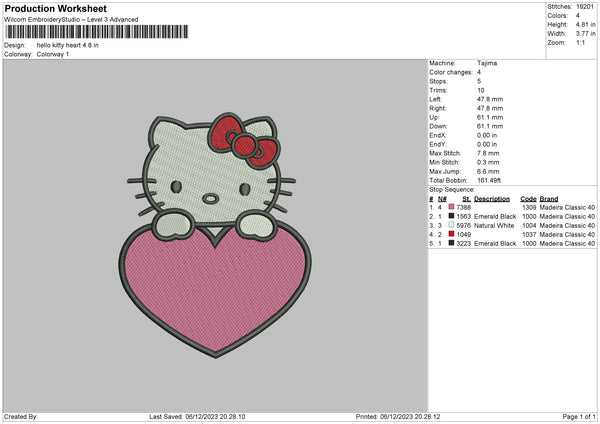Click the barcode under the worksheet title

(97, 32)
